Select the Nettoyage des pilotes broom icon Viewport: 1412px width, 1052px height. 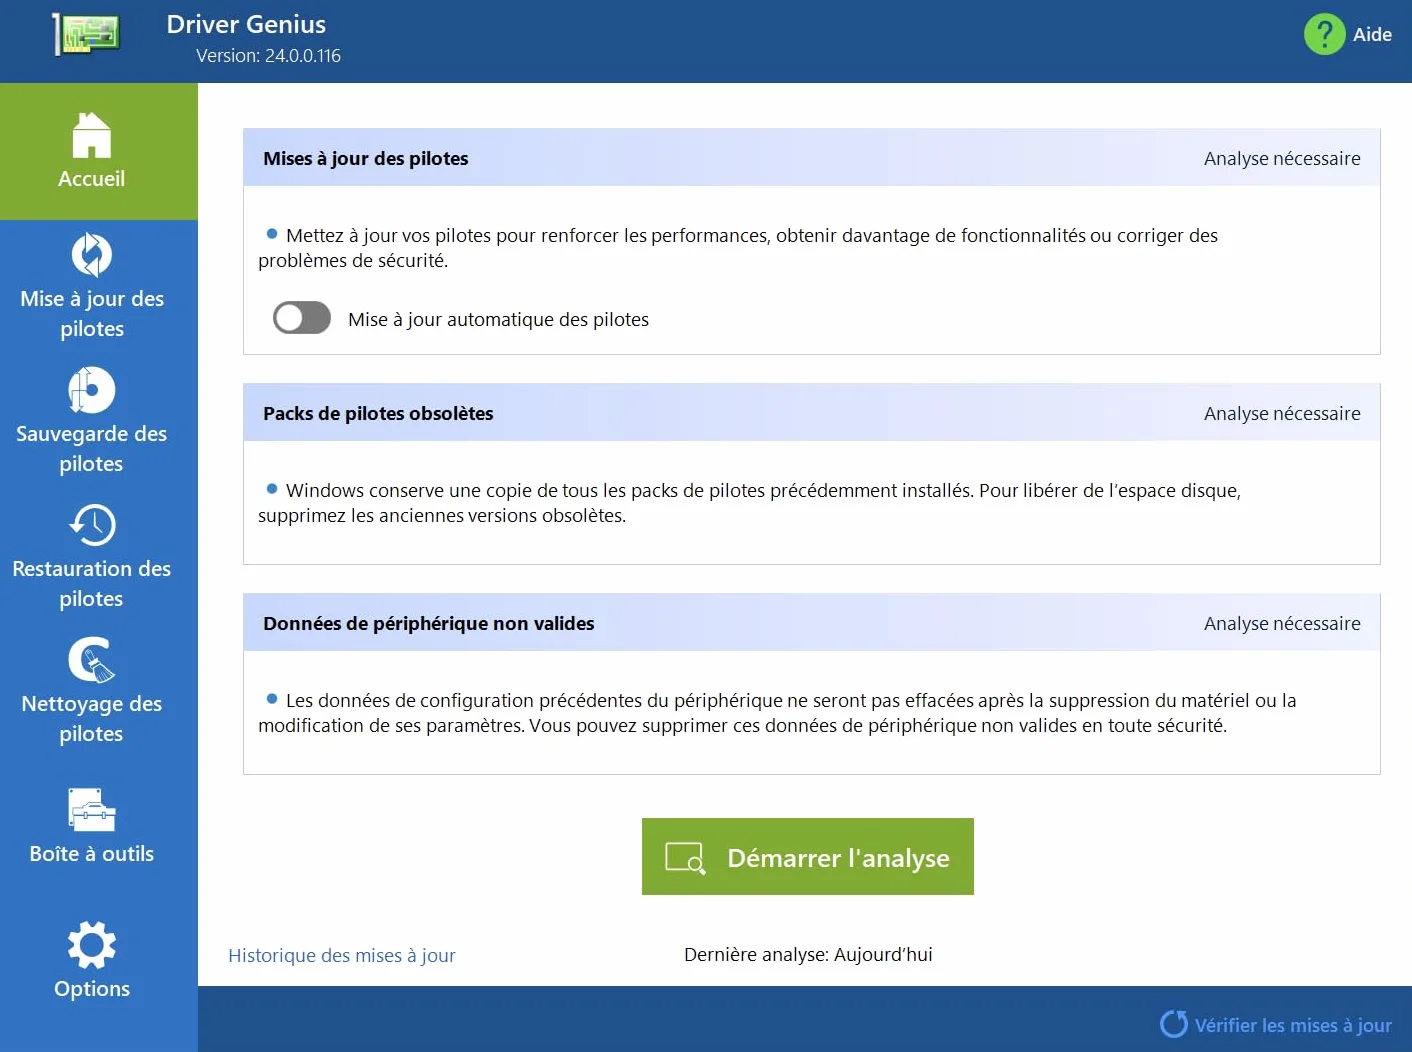pos(91,660)
